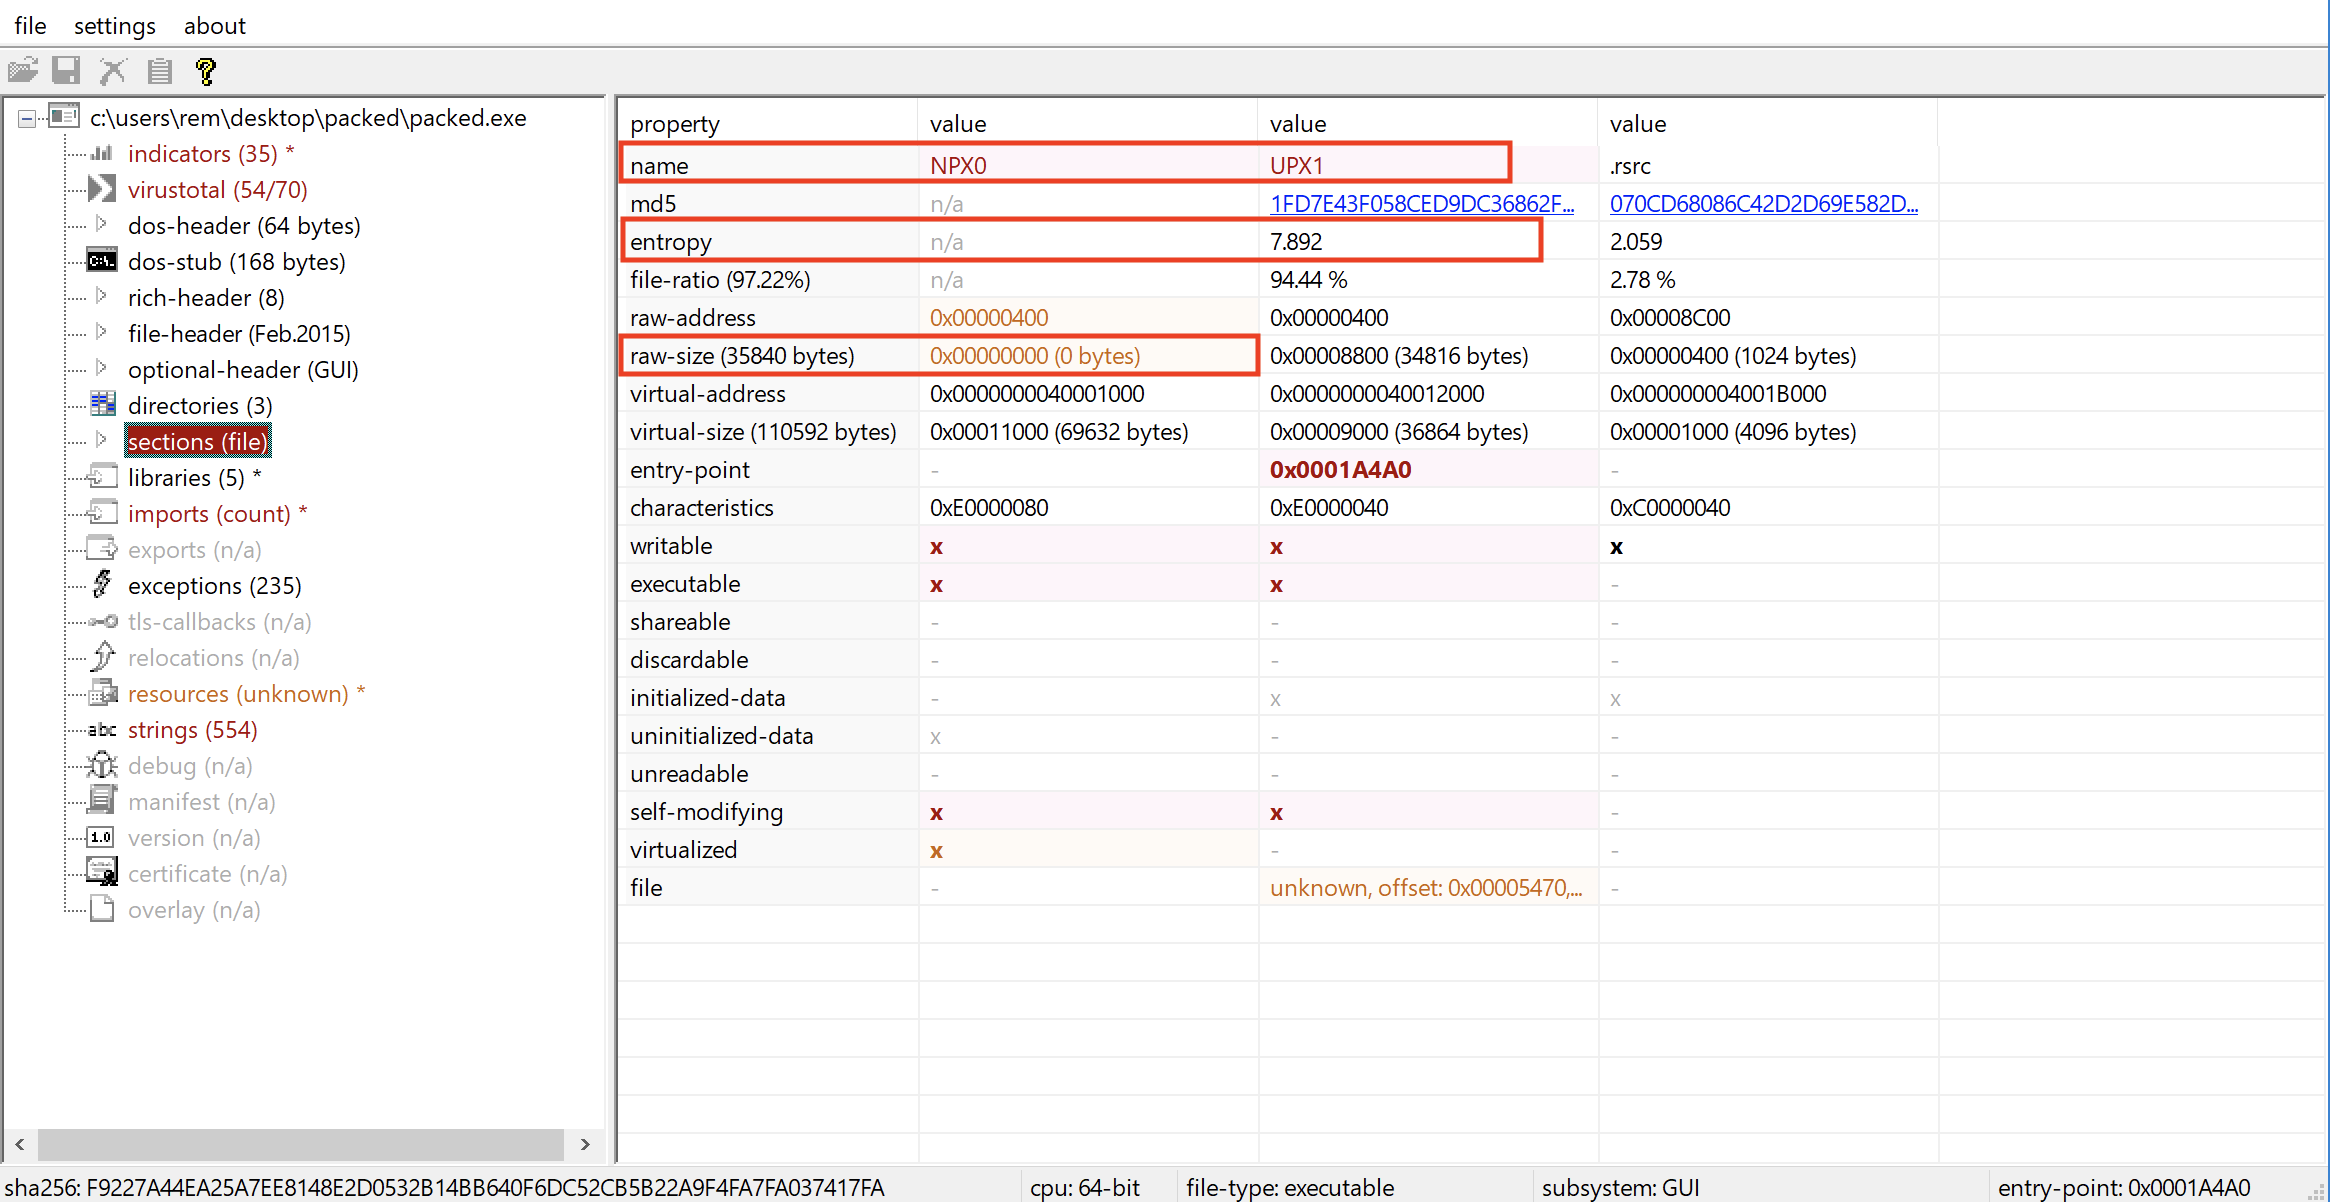Collapse the packed.exe root node

click(27, 118)
